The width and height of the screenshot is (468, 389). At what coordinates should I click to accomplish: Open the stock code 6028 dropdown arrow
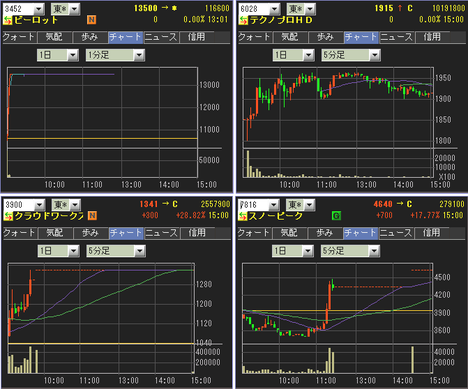click(275, 9)
